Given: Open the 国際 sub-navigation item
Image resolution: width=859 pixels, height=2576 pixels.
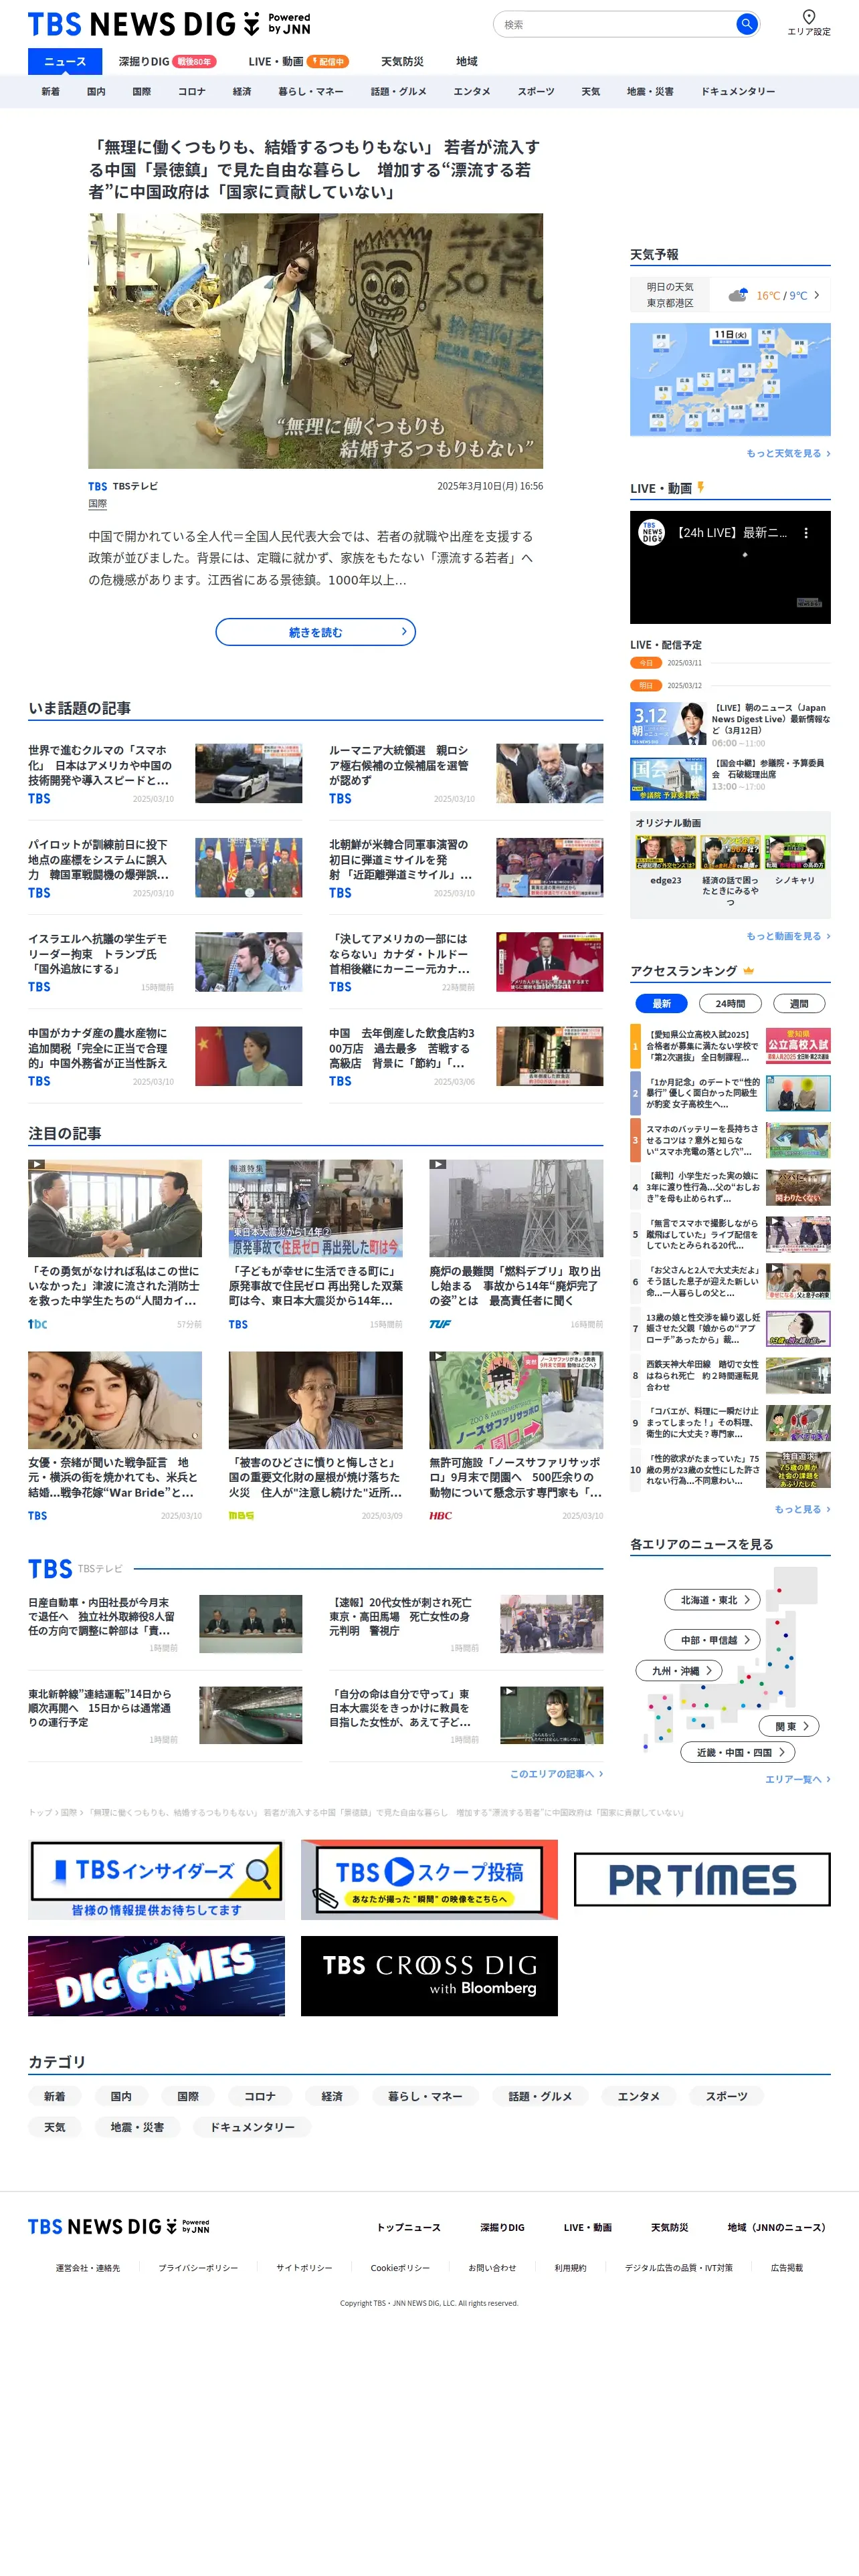Looking at the screenshot, I should point(142,91).
